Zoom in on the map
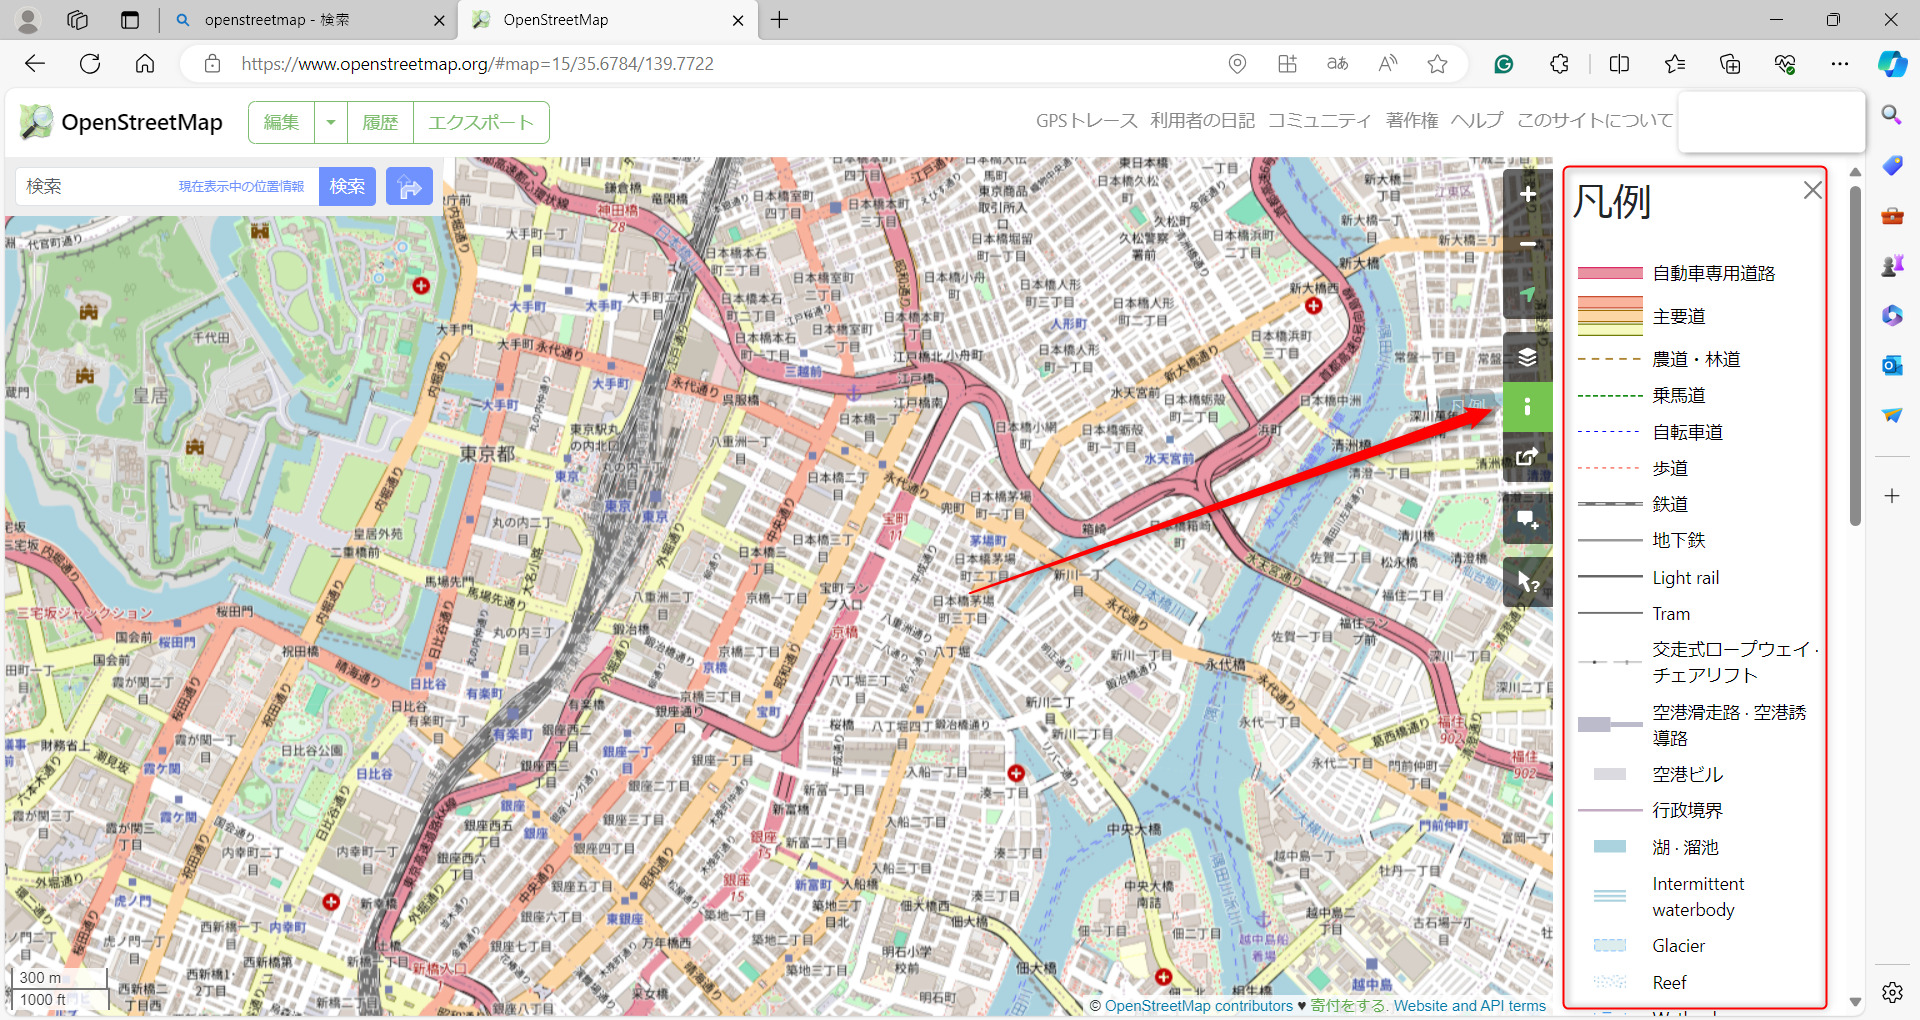 pos(1527,195)
